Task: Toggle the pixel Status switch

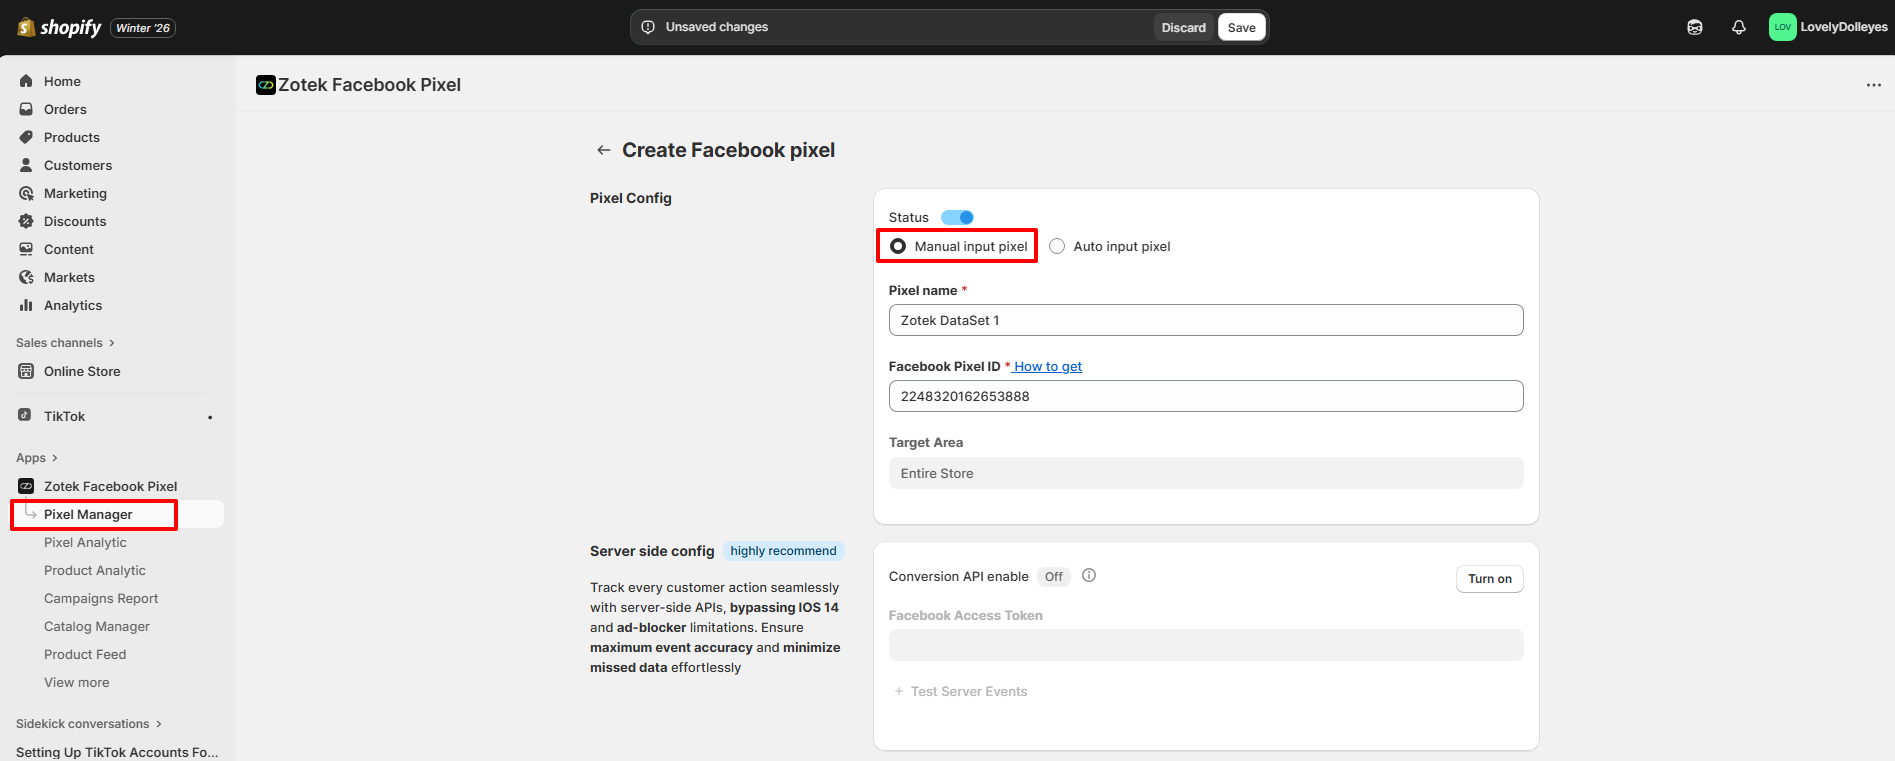Action: pos(957,217)
